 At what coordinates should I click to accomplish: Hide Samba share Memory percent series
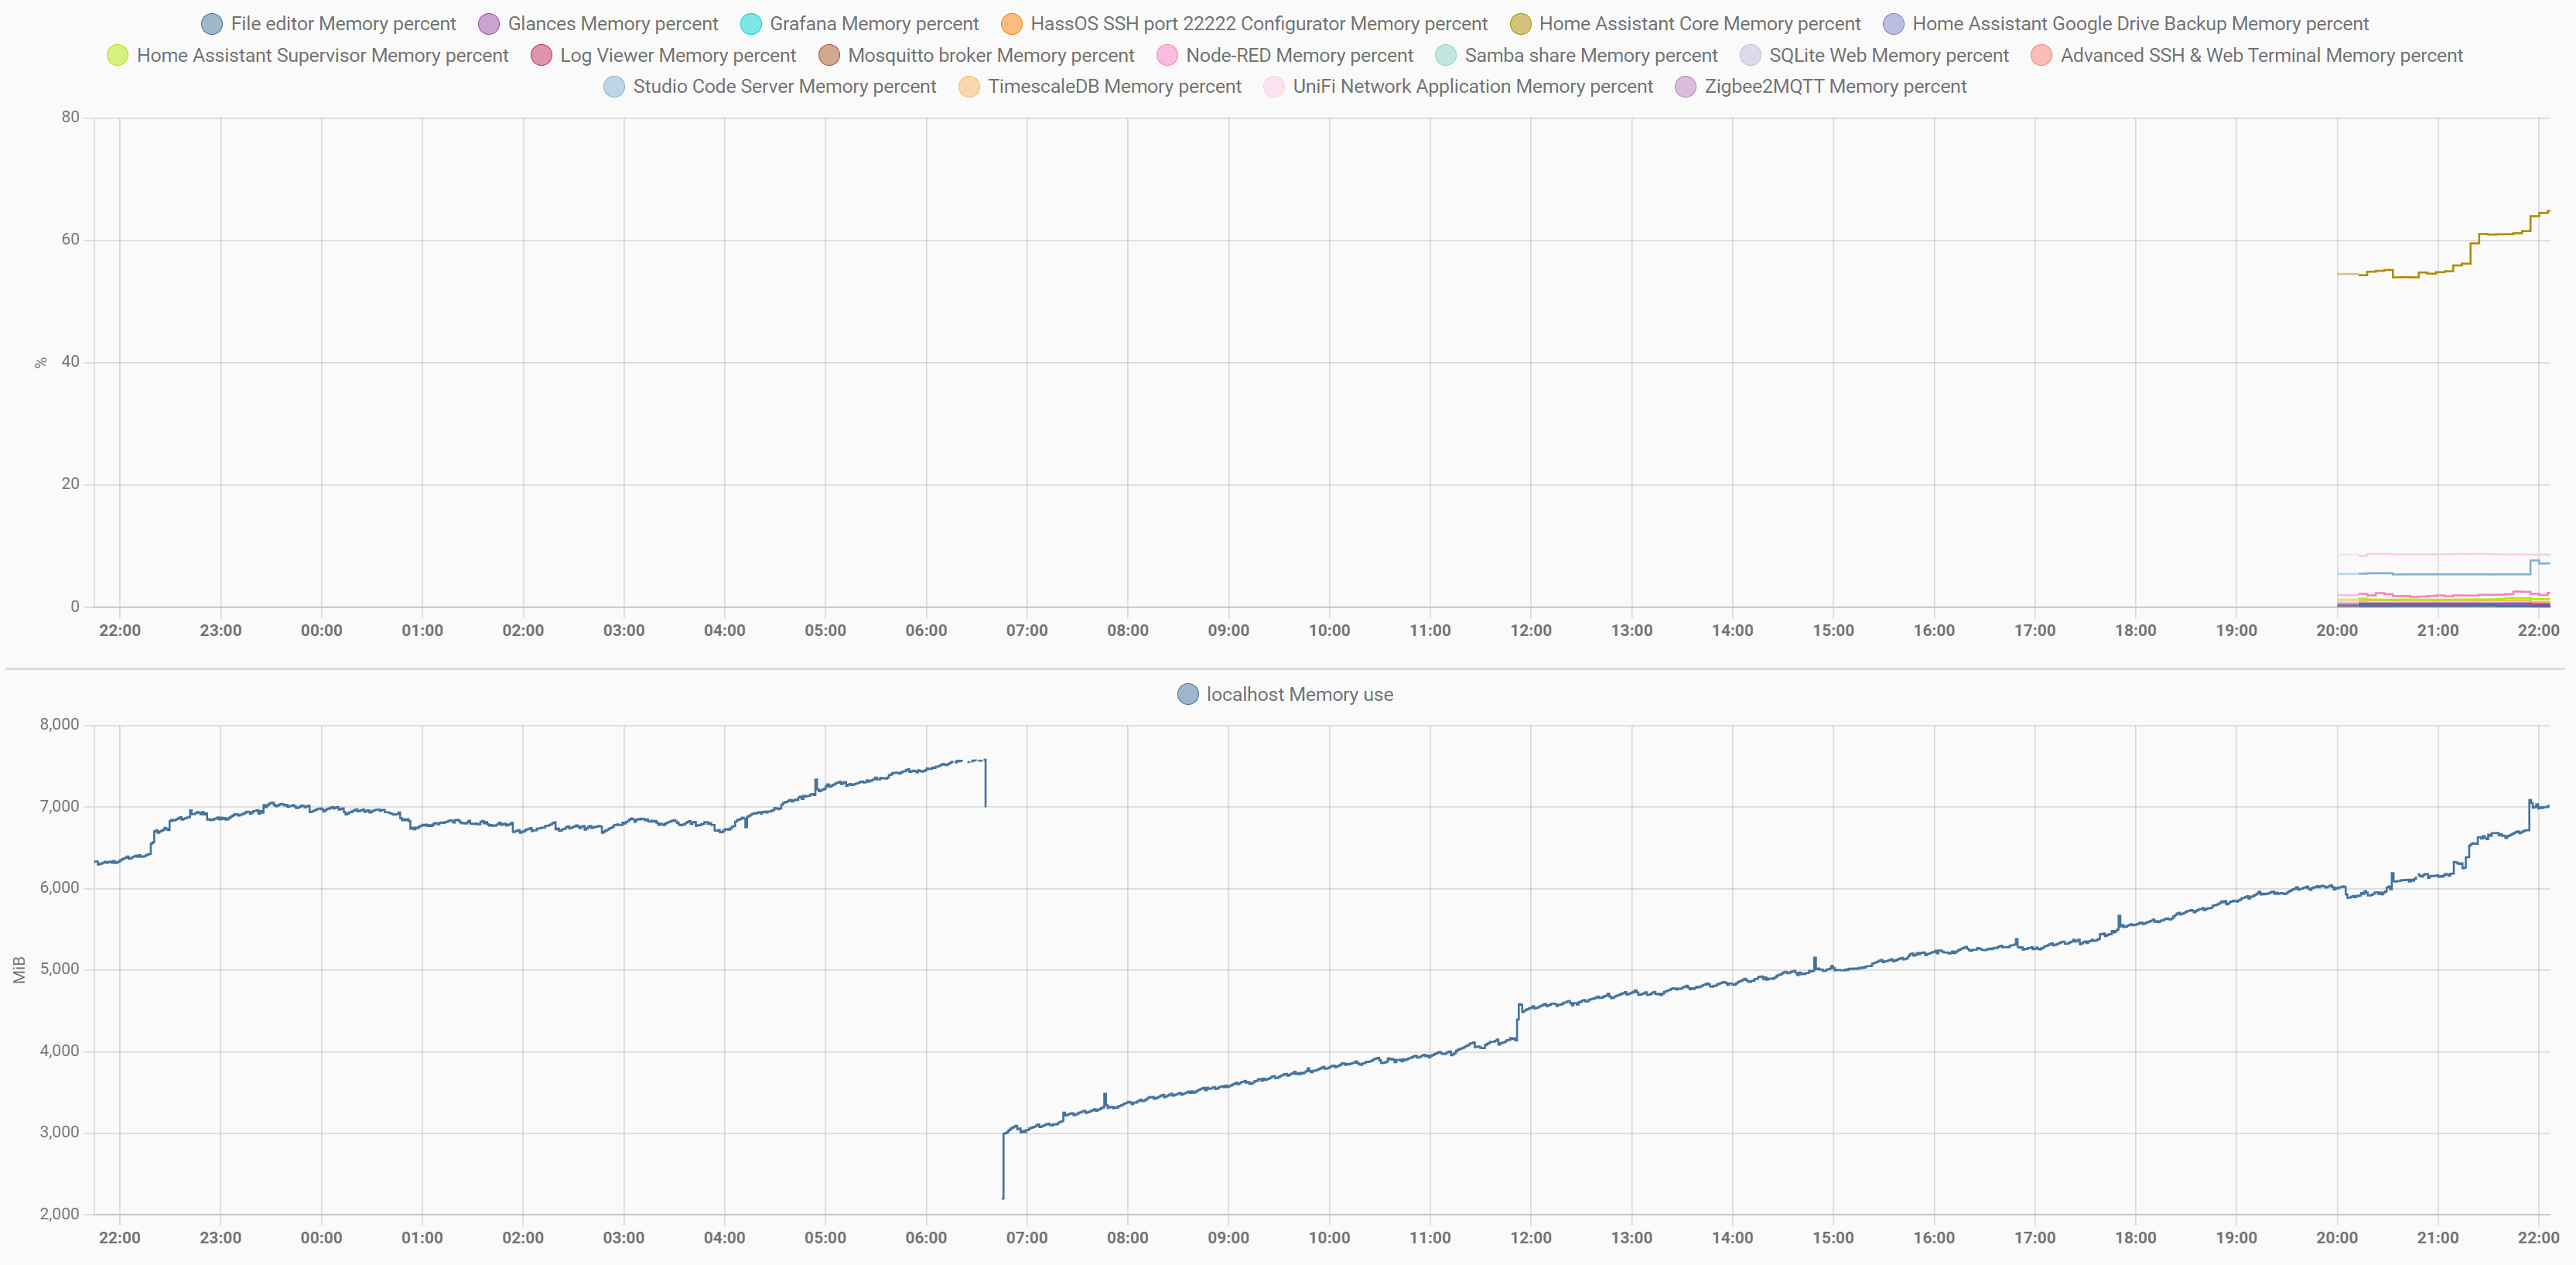1576,55
